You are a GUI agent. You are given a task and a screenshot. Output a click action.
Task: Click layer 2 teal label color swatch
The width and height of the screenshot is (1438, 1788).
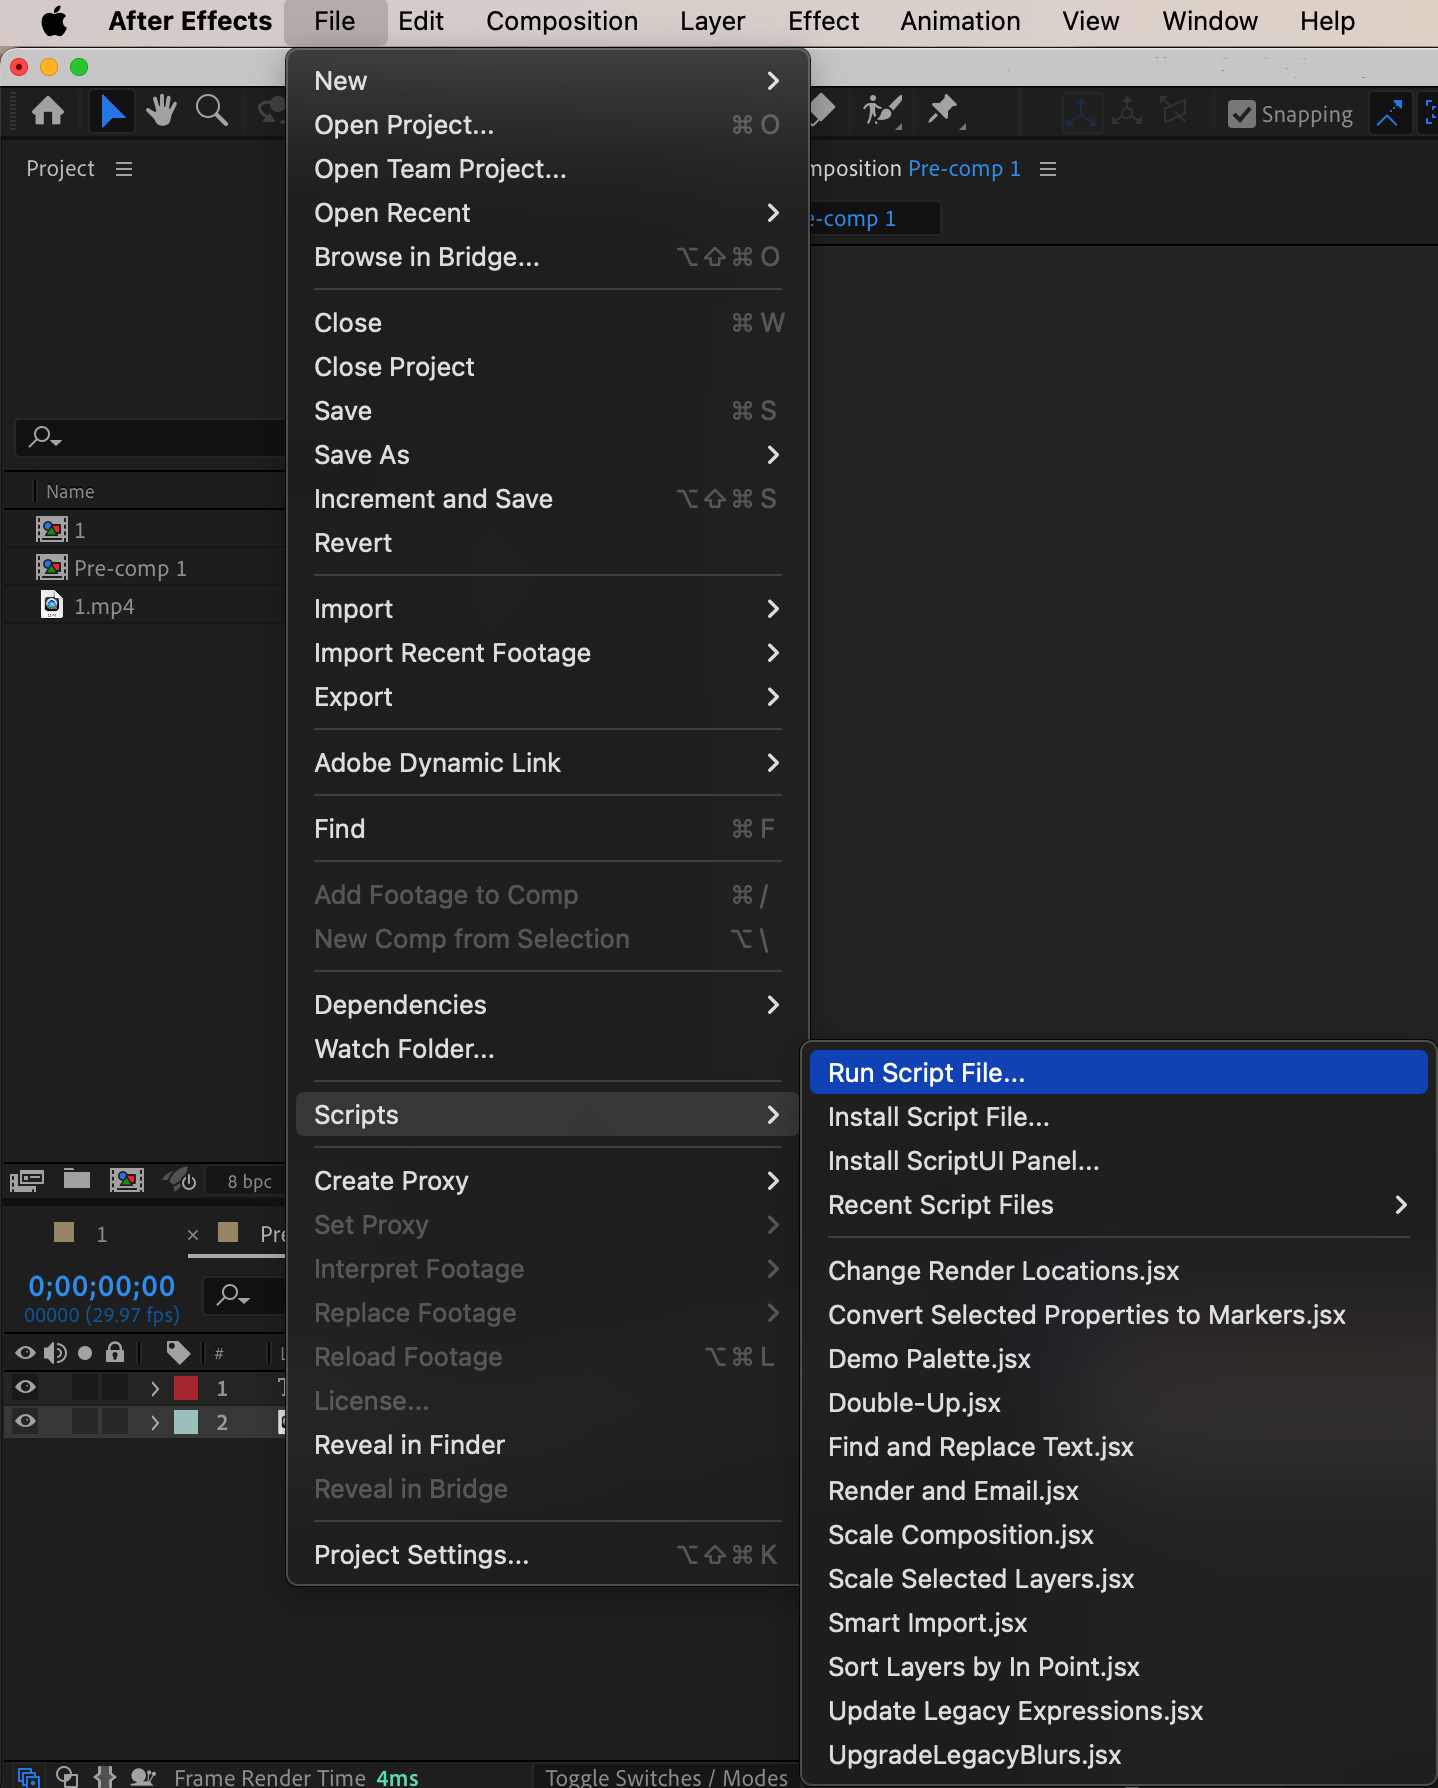tap(186, 1422)
